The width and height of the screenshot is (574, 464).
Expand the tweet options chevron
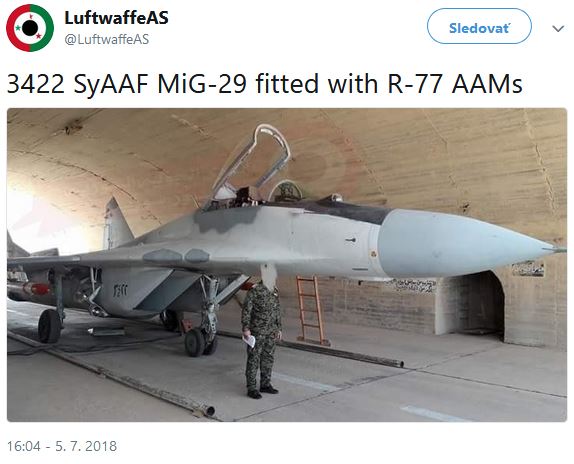558,29
